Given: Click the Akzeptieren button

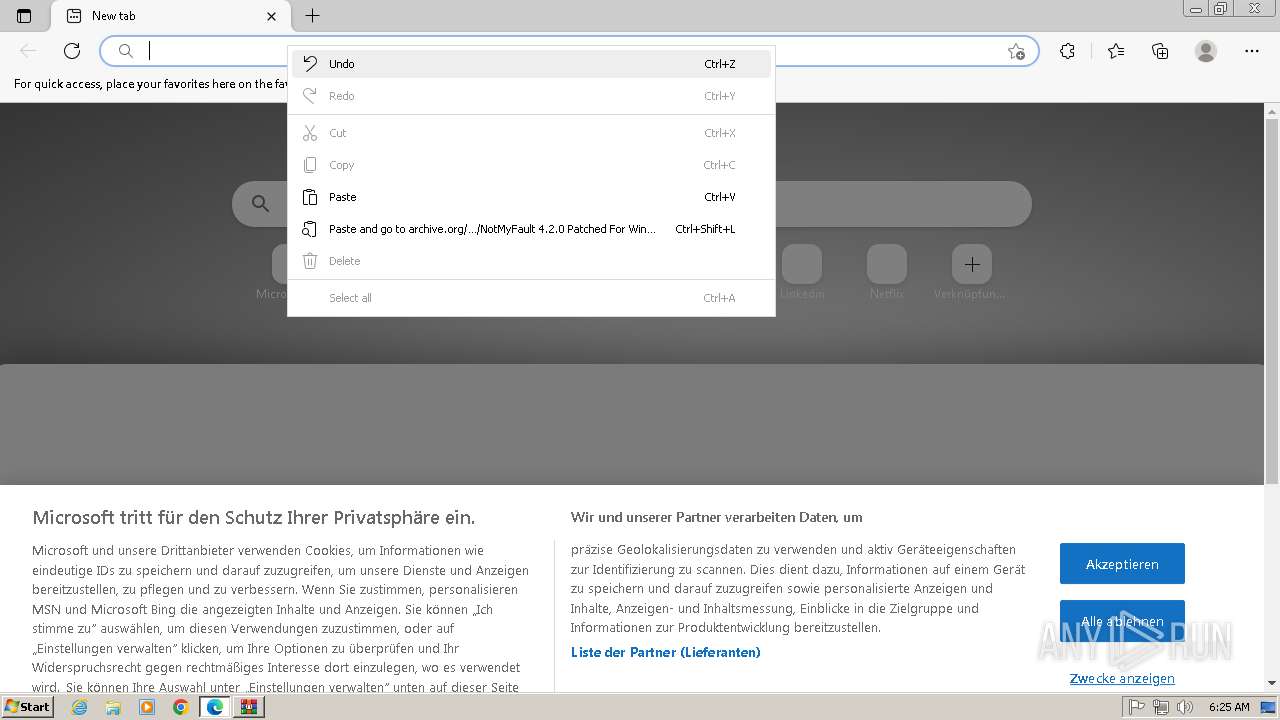Looking at the screenshot, I should 1122,564.
